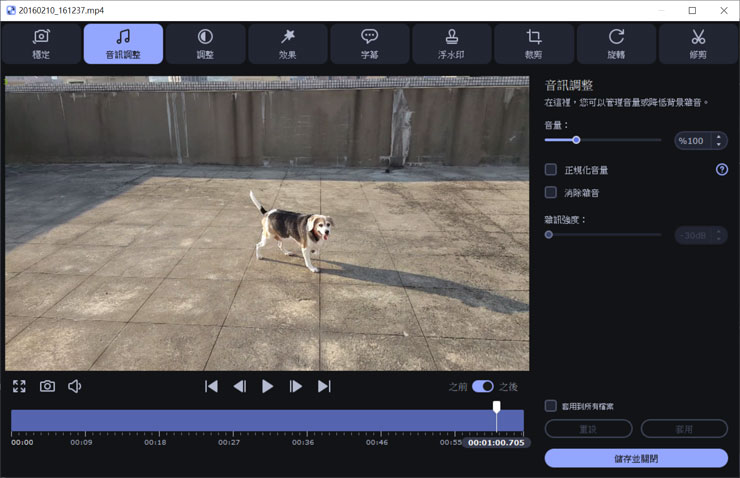Screen dimensions: 740x478
Task: Click the noise strength (雜訊強度) slider handle
Action: [x=548, y=235]
